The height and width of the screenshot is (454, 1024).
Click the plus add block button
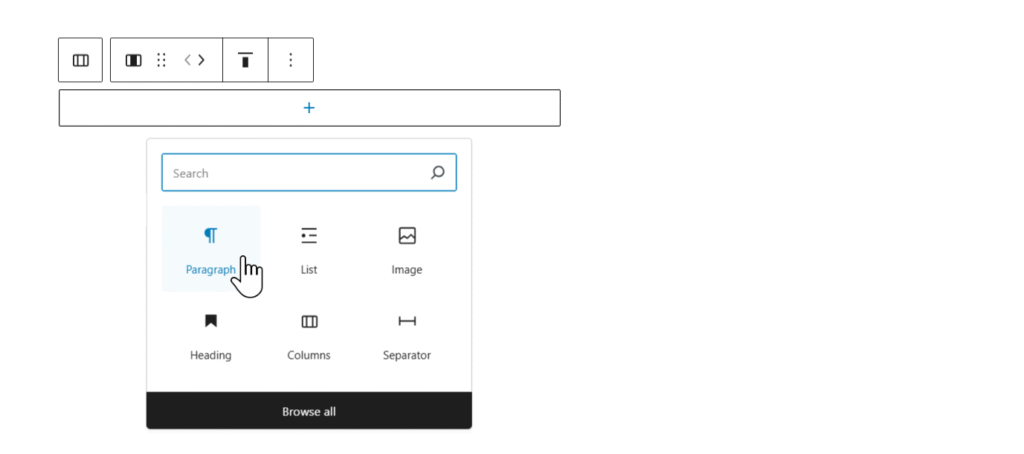pos(309,108)
